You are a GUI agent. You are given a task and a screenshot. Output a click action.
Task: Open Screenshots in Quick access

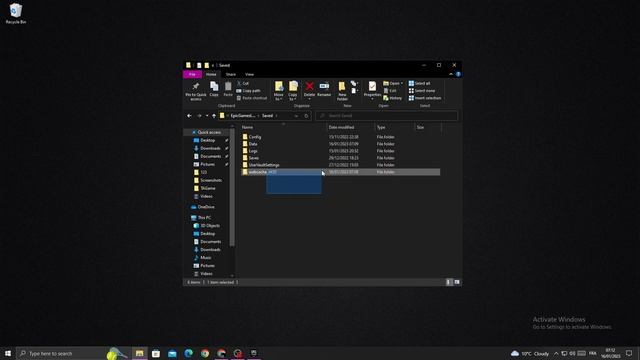coord(208,180)
